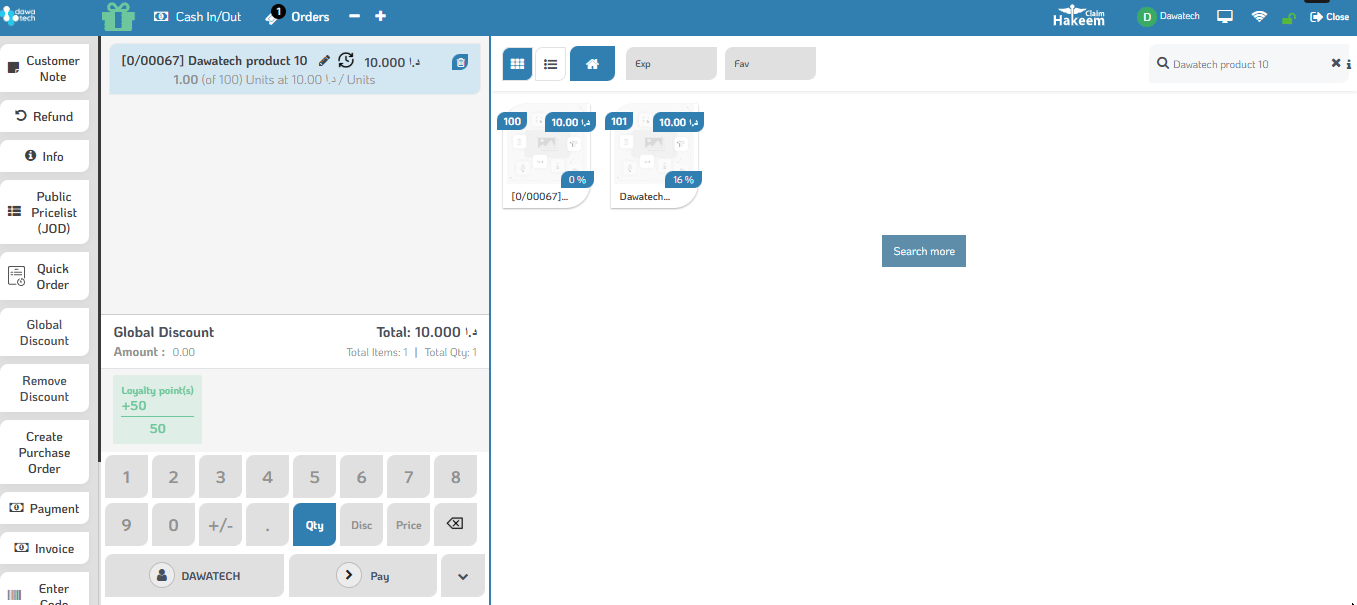Viewport: 1357px width, 605px height.
Task: Click the Dawatech logo
Action: 19,15
